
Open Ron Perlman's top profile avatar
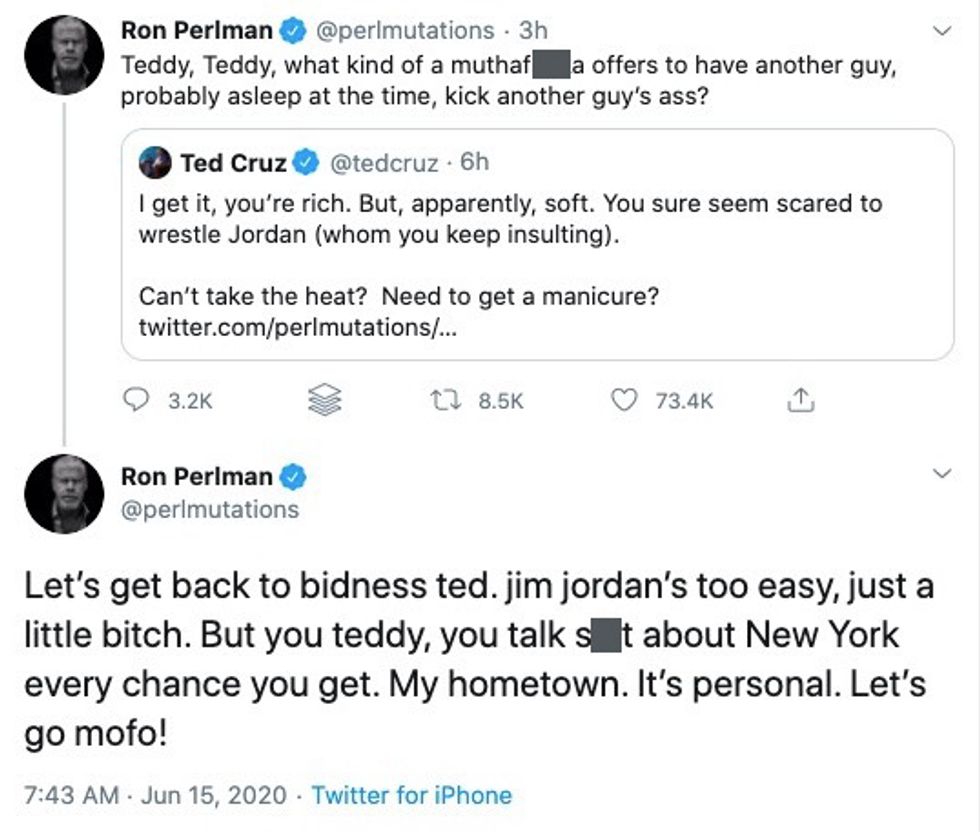point(64,55)
